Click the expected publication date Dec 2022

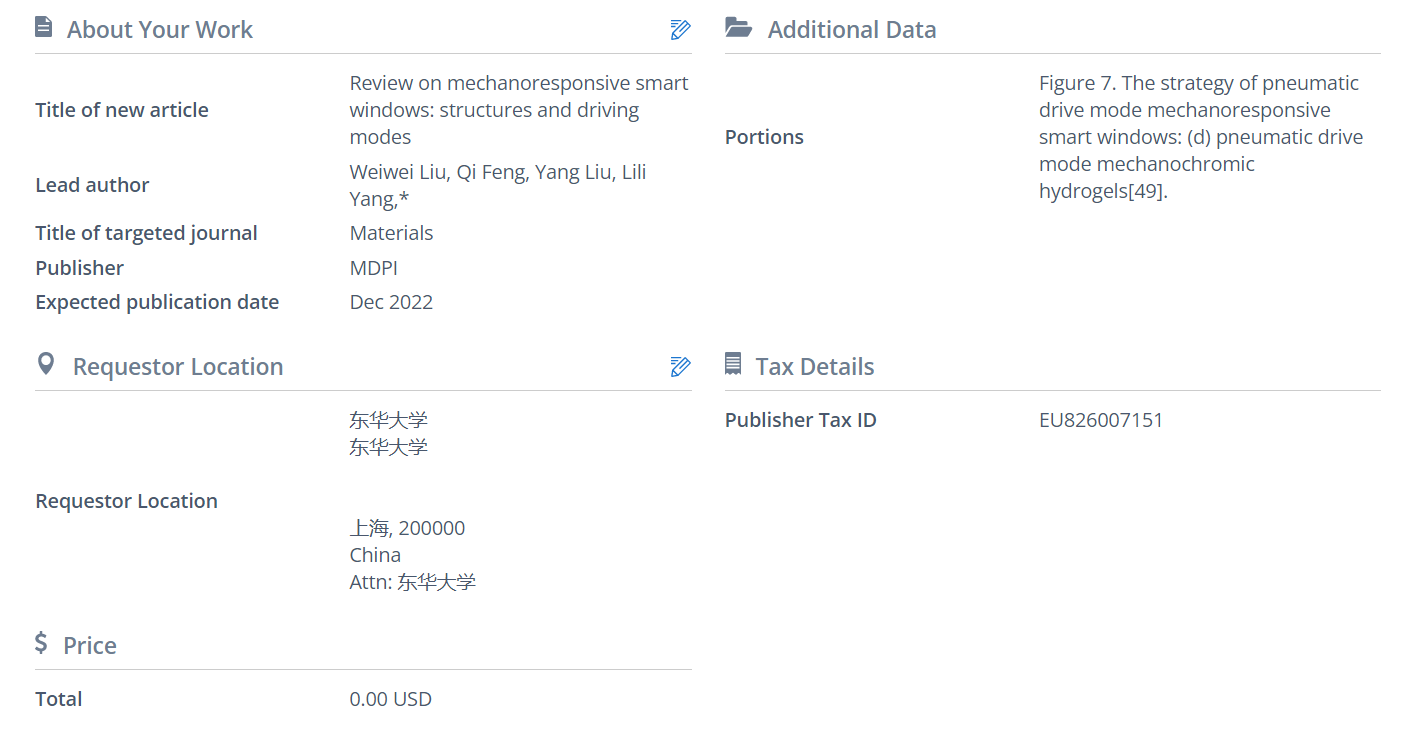tap(391, 302)
